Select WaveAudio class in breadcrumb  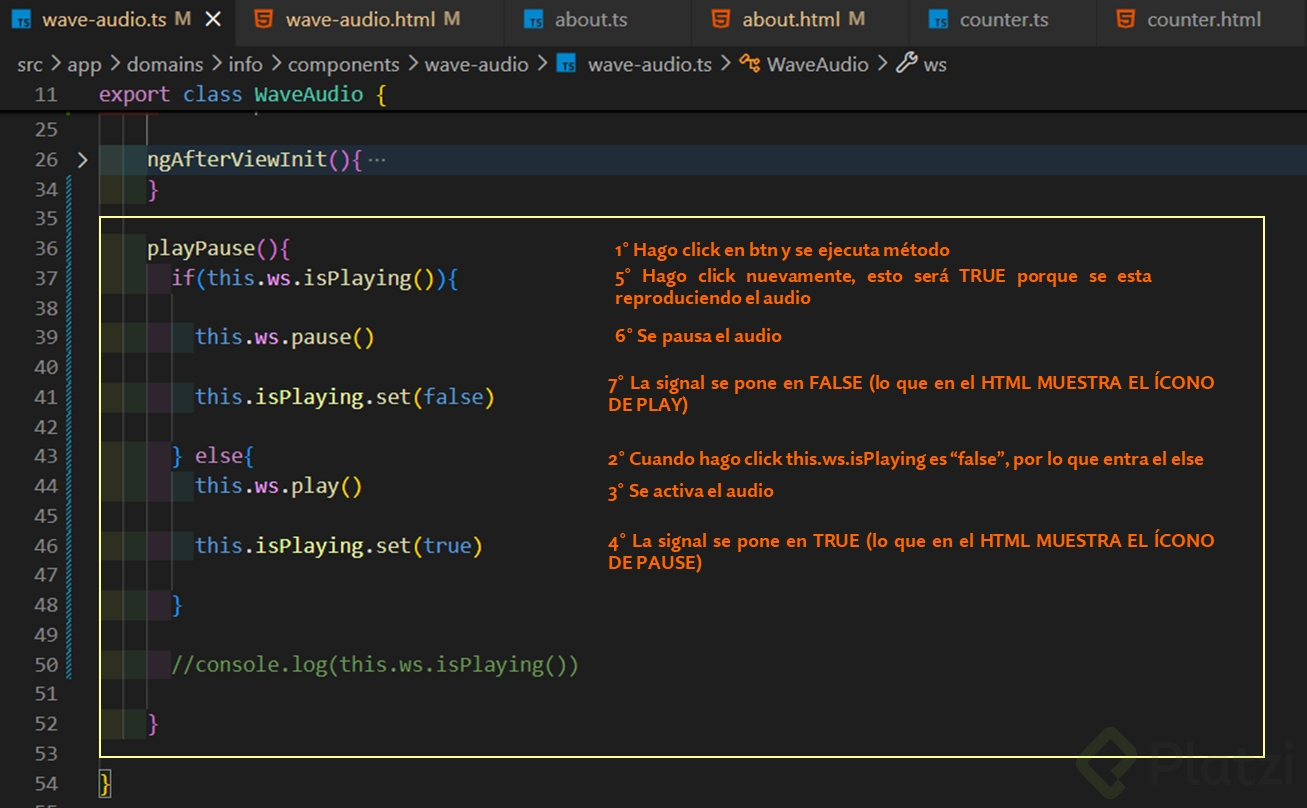coord(817,64)
